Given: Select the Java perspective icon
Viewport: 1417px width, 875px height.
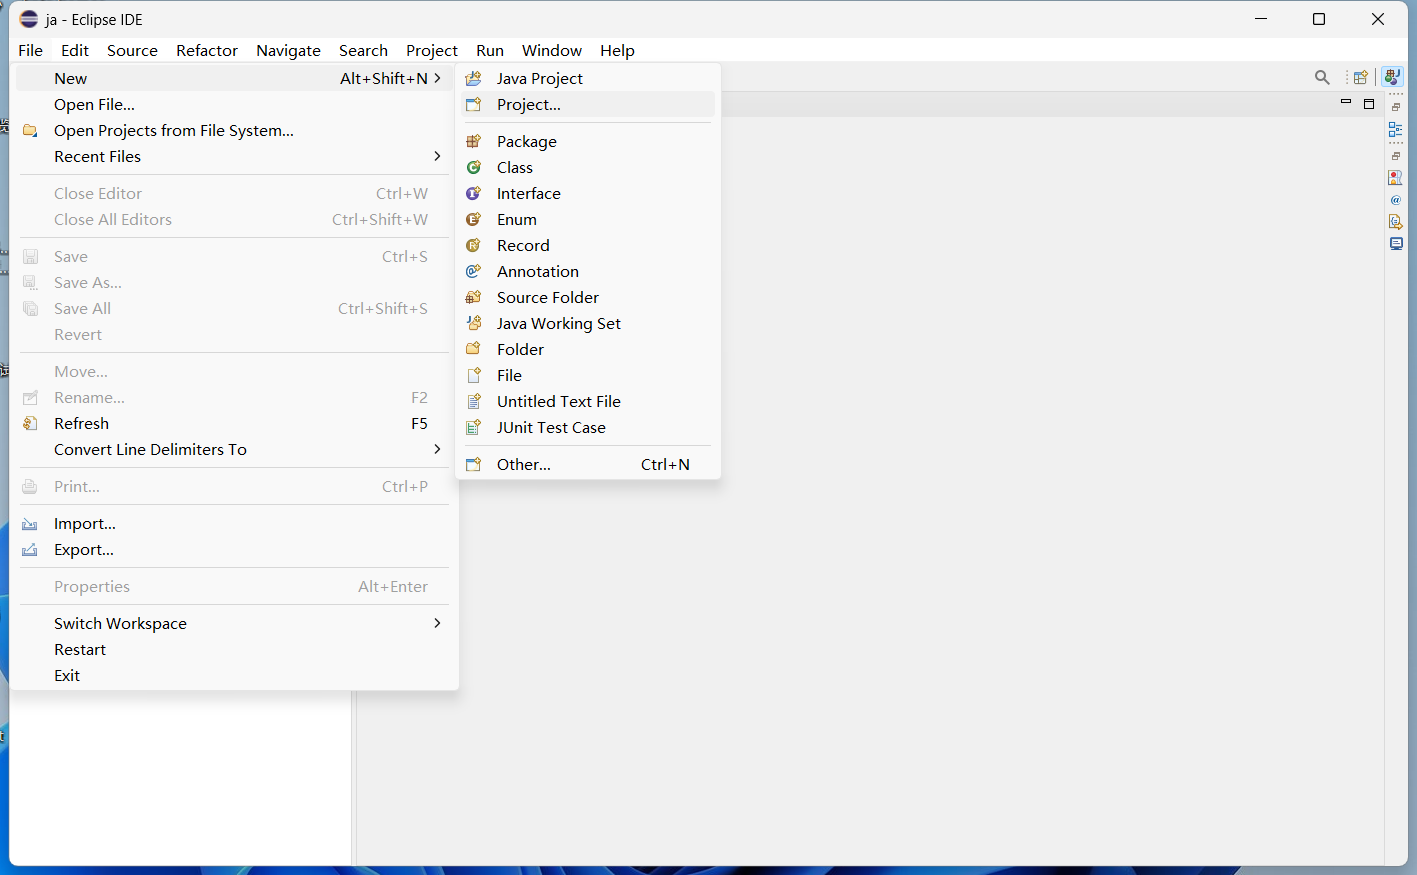Looking at the screenshot, I should coord(1392,77).
